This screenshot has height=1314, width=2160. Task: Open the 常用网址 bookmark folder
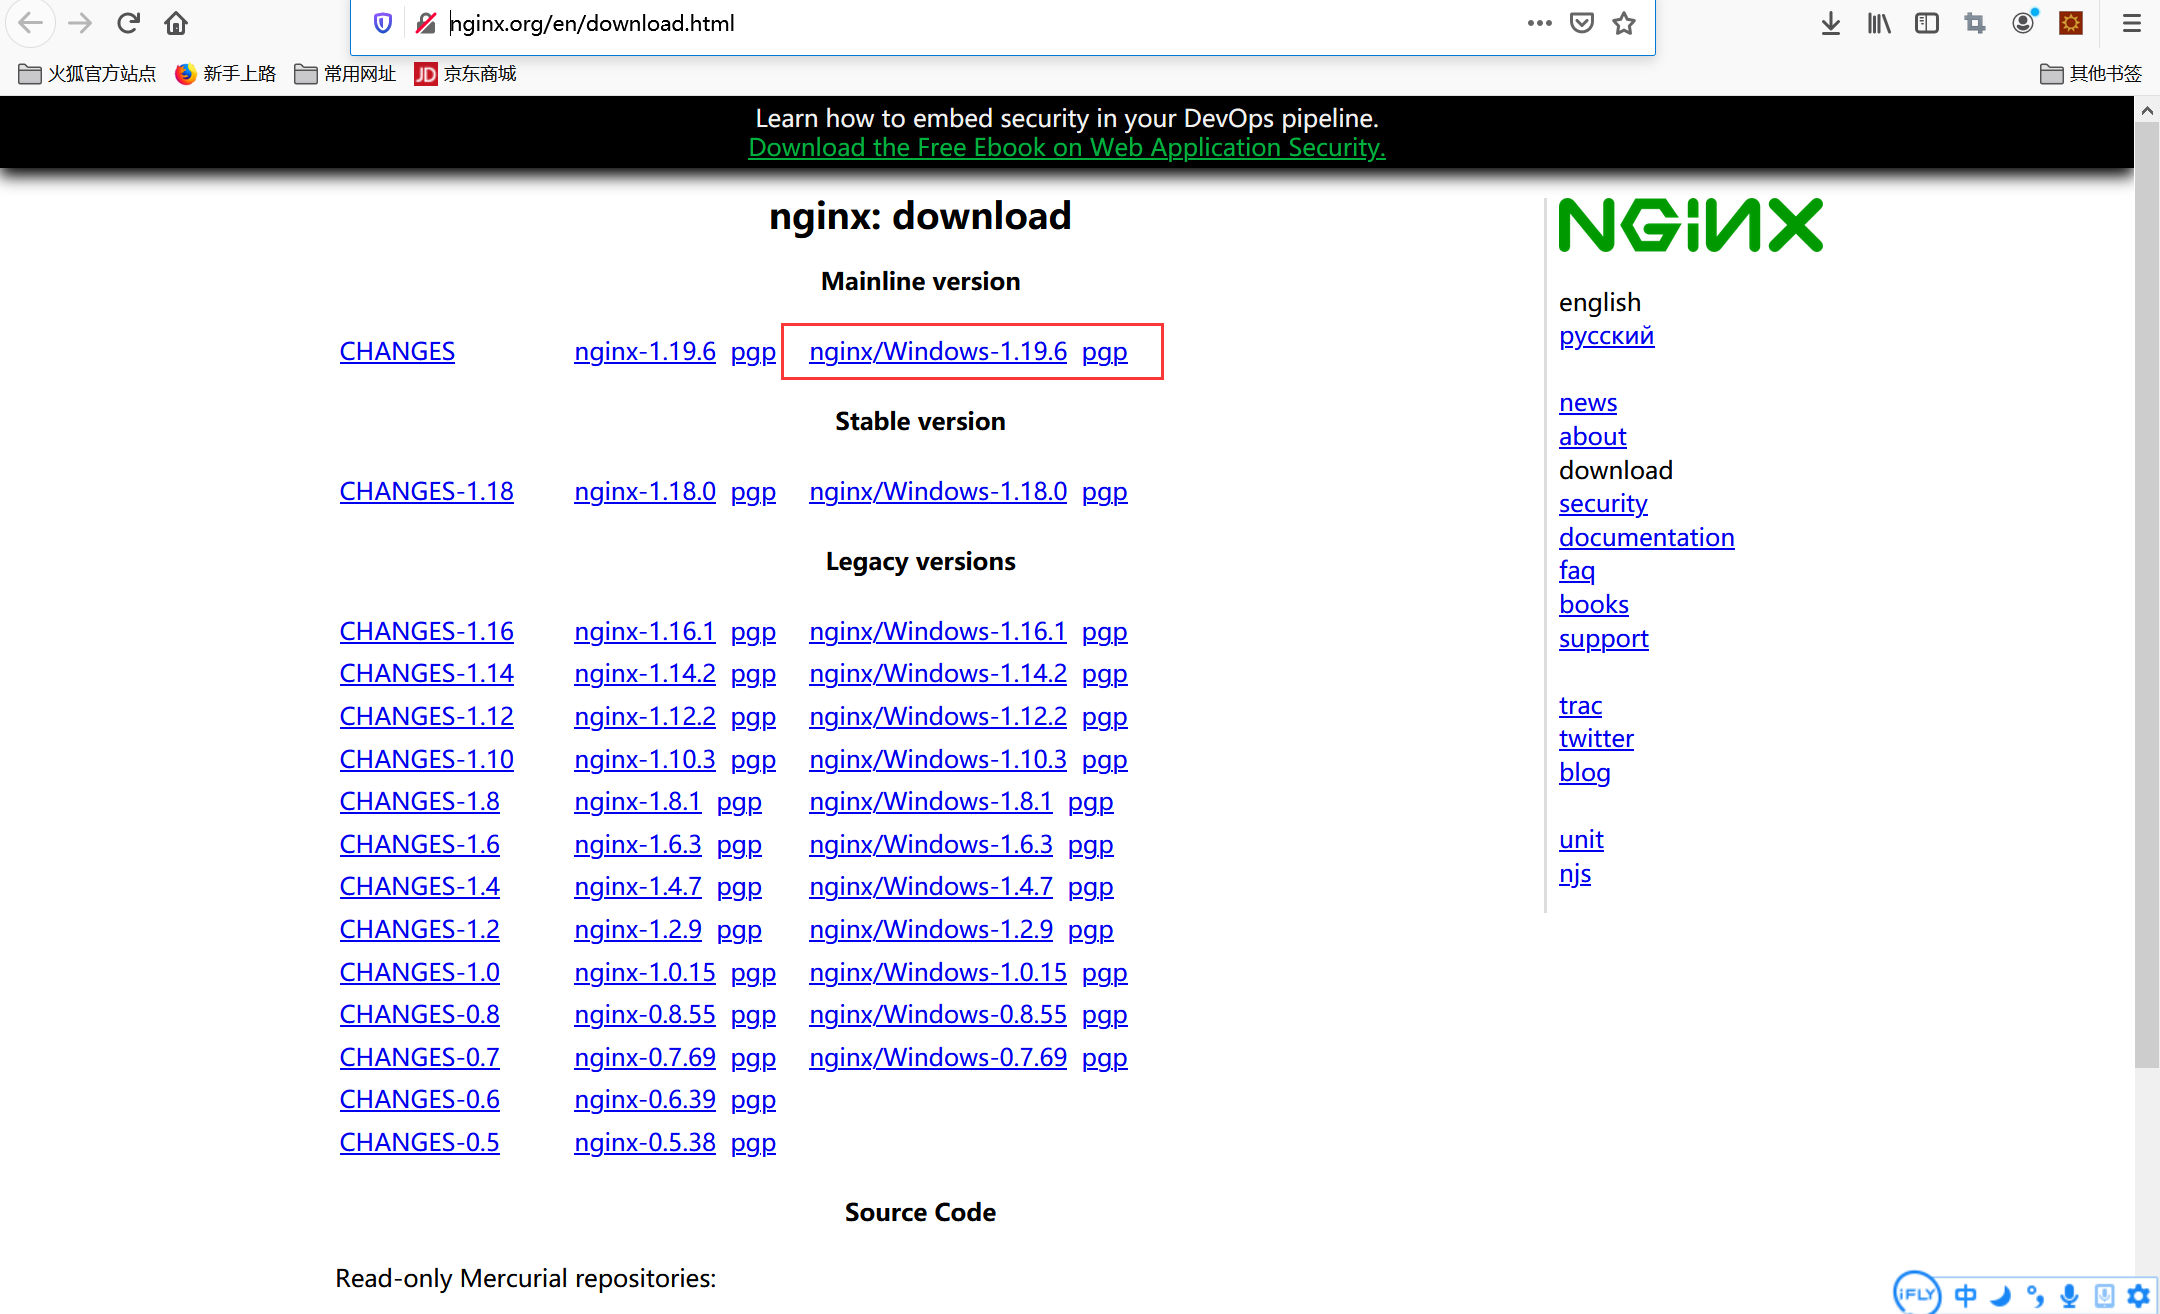[x=346, y=74]
